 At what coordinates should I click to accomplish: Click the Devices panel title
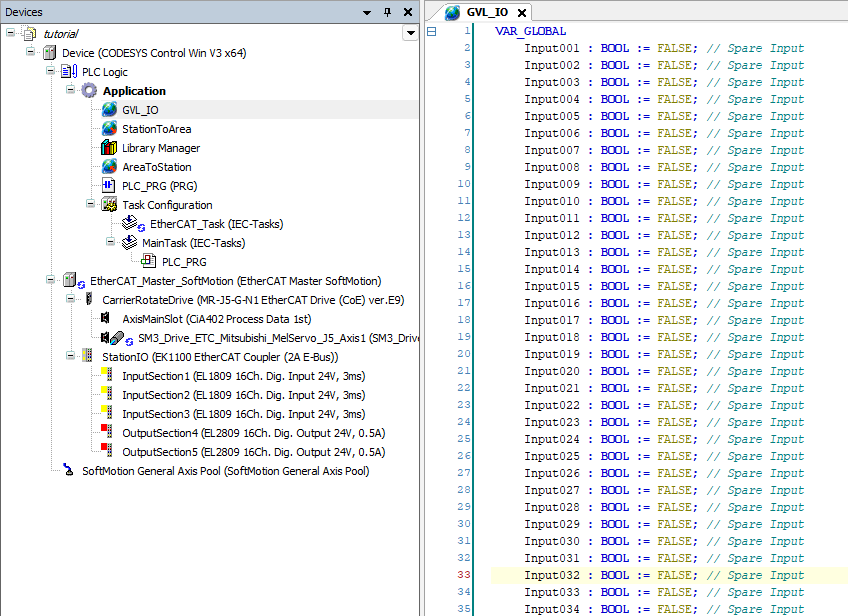[24, 12]
